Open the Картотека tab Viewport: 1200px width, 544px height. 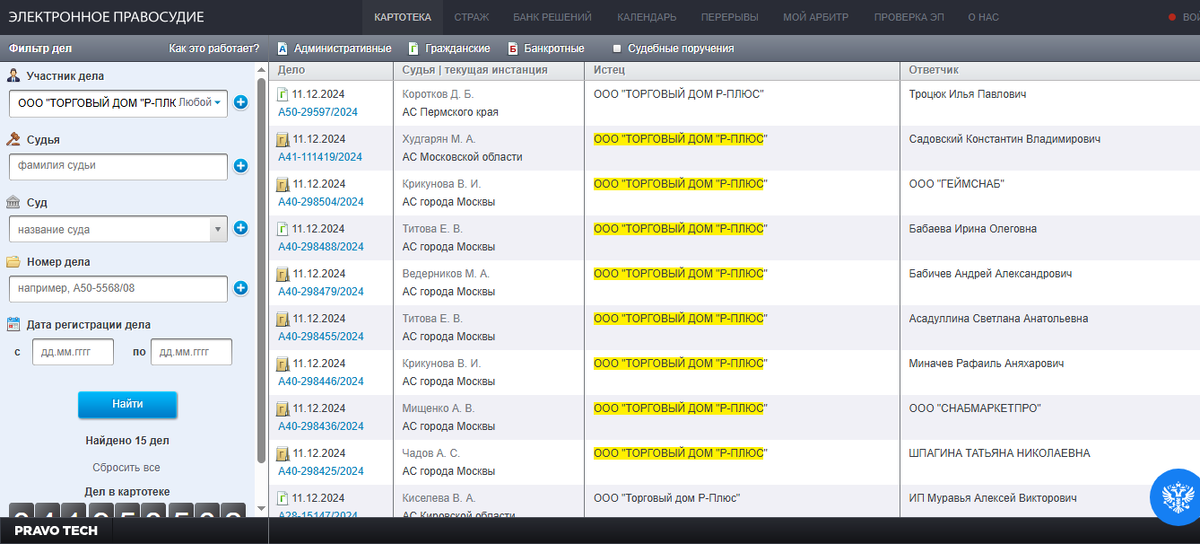pyautogui.click(x=402, y=17)
